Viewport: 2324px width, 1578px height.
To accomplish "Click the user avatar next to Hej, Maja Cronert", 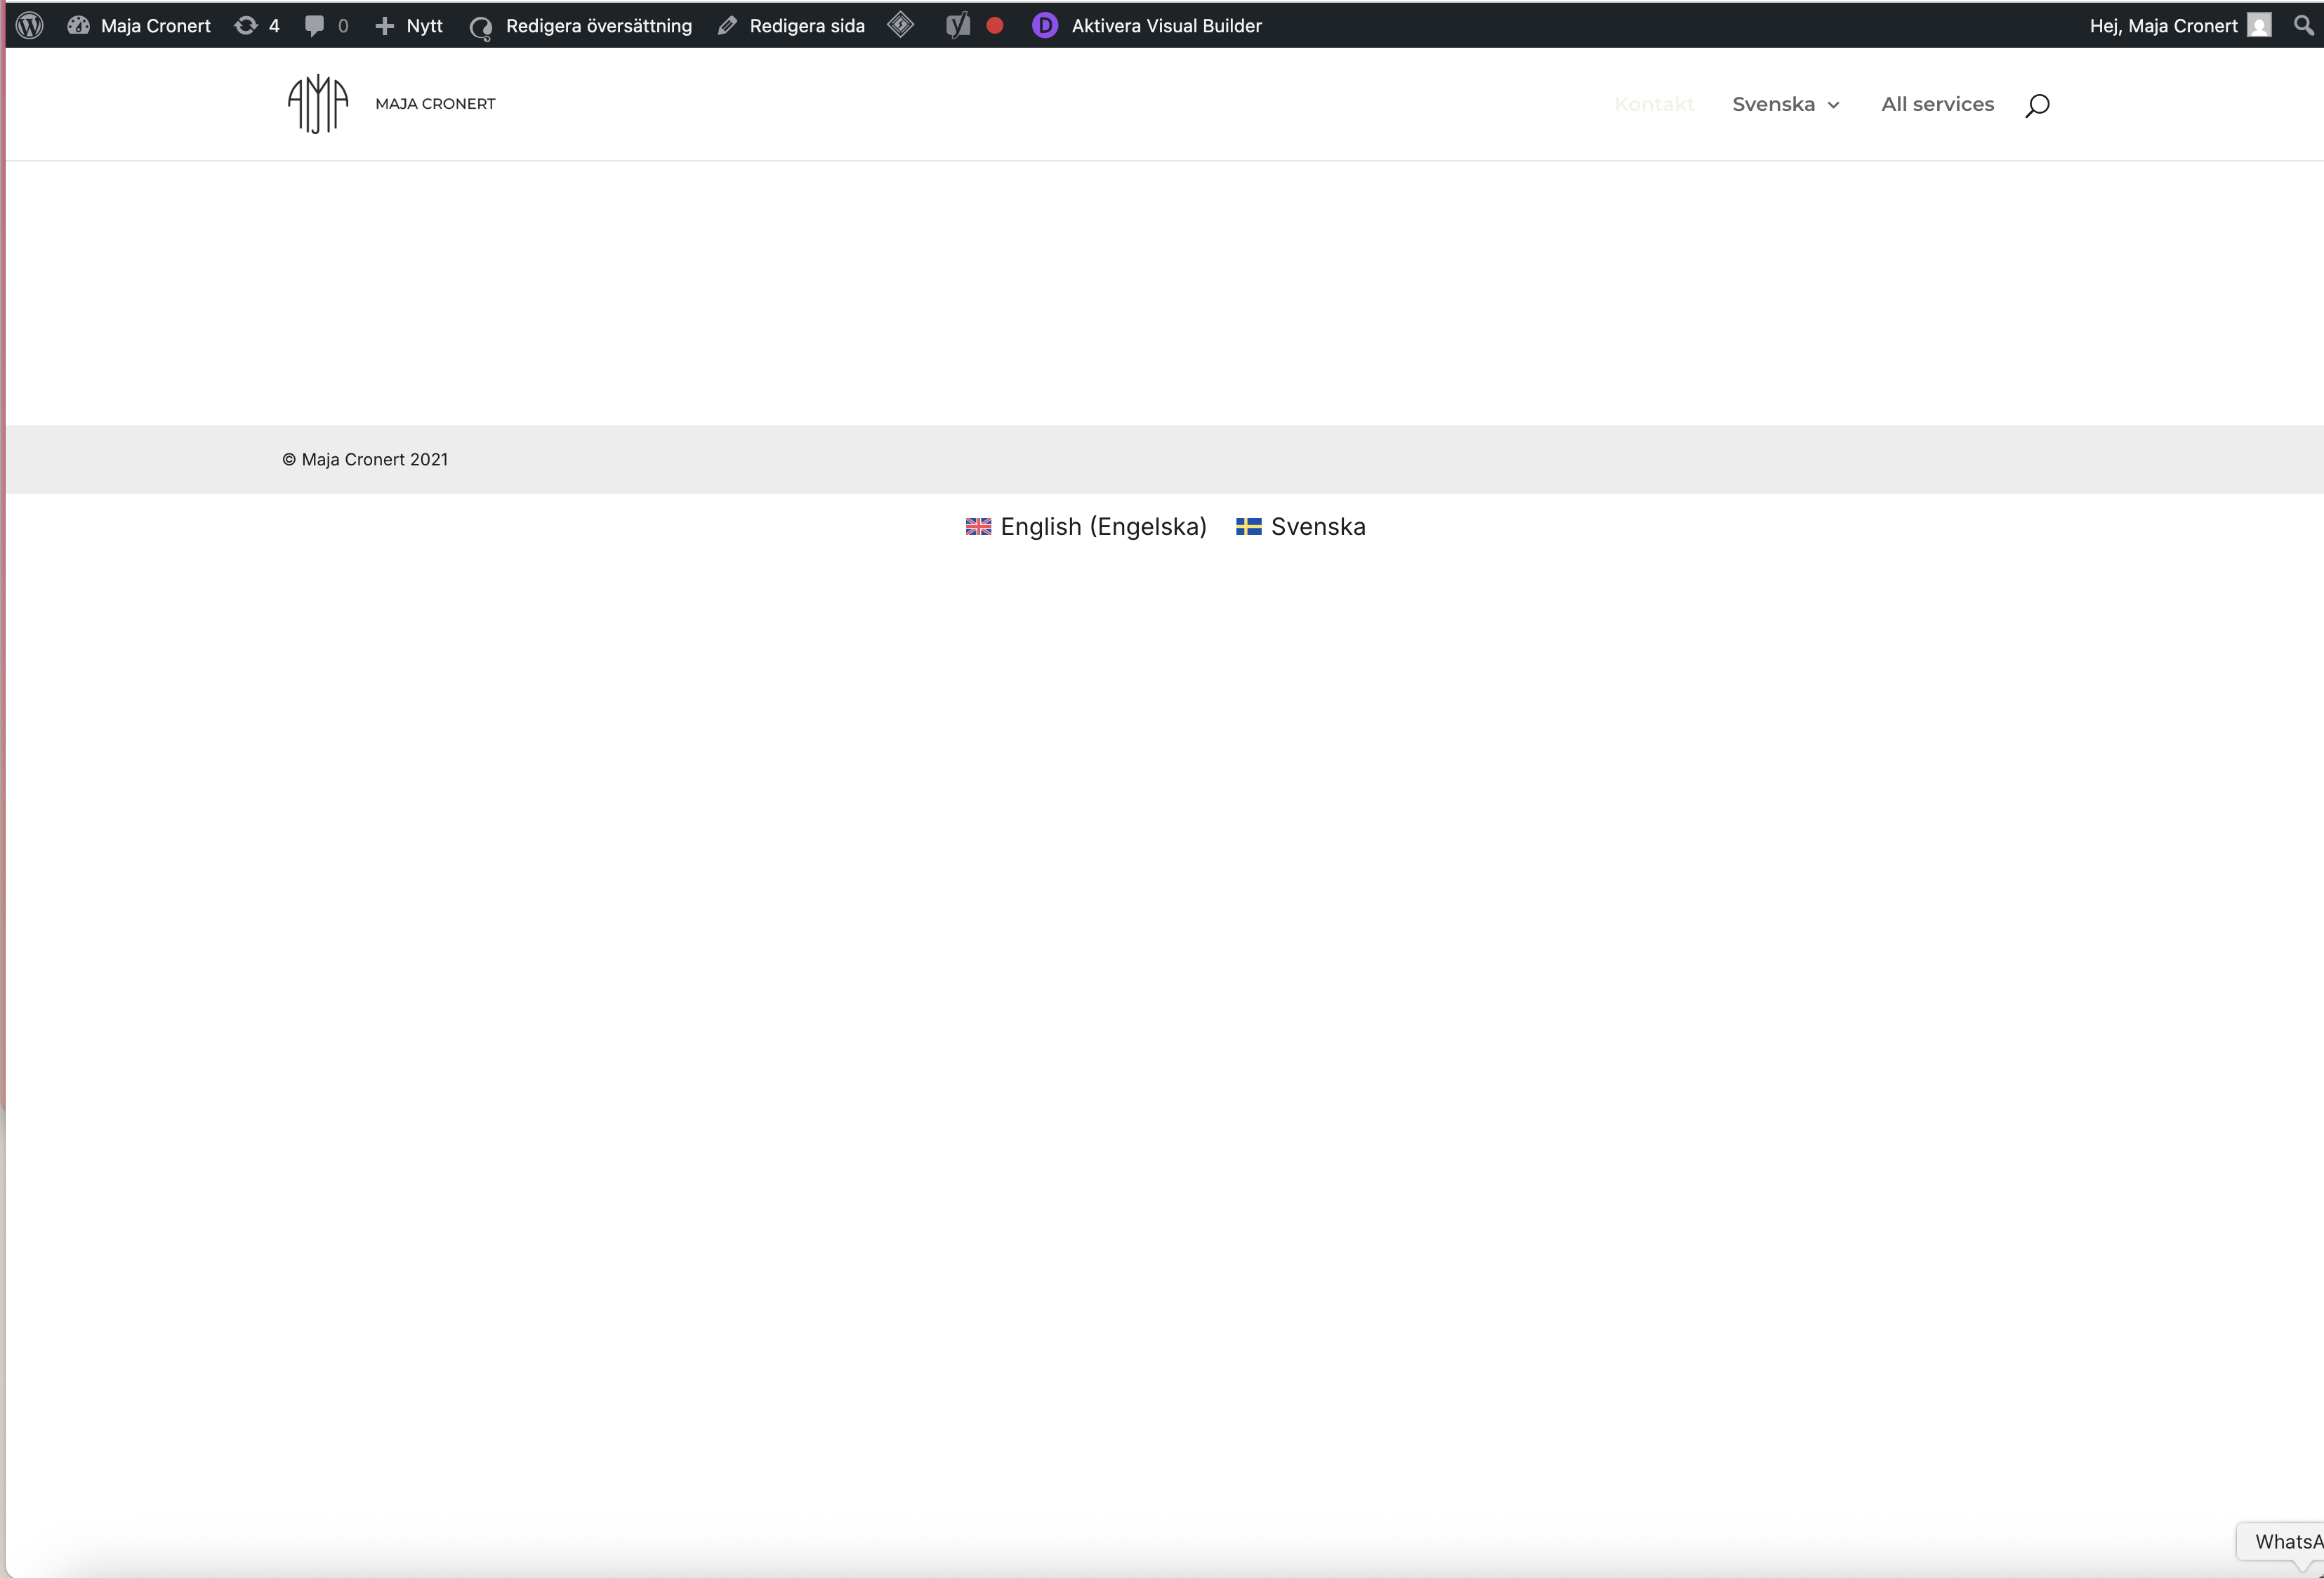I will click(2259, 25).
